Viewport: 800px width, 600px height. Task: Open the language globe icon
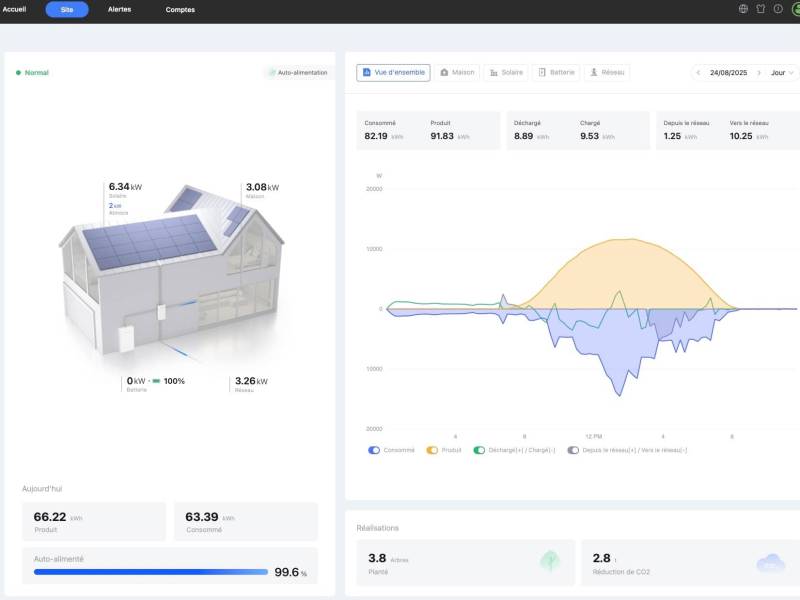(742, 8)
